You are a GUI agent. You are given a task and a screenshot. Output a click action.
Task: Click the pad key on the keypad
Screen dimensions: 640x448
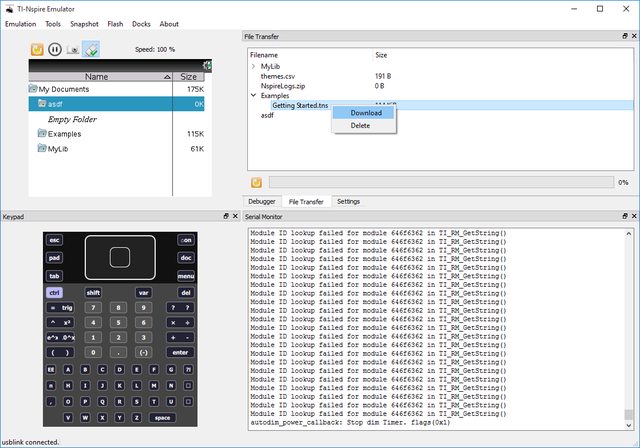point(54,258)
